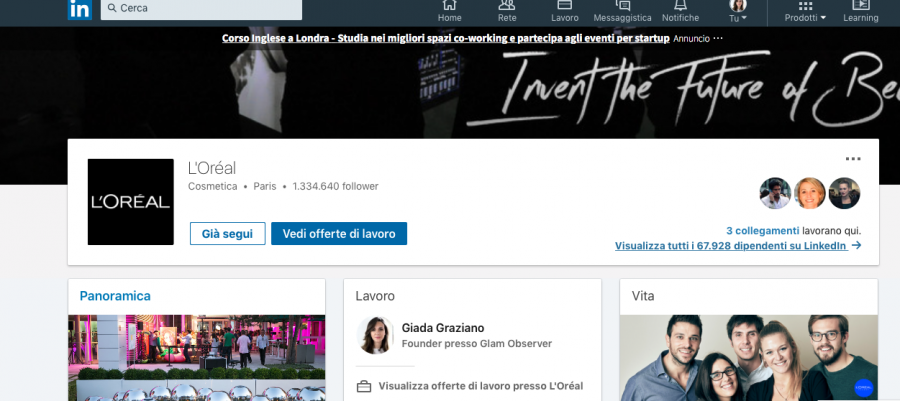Click the Vita card heading
The width and height of the screenshot is (900, 401).
coord(643,296)
